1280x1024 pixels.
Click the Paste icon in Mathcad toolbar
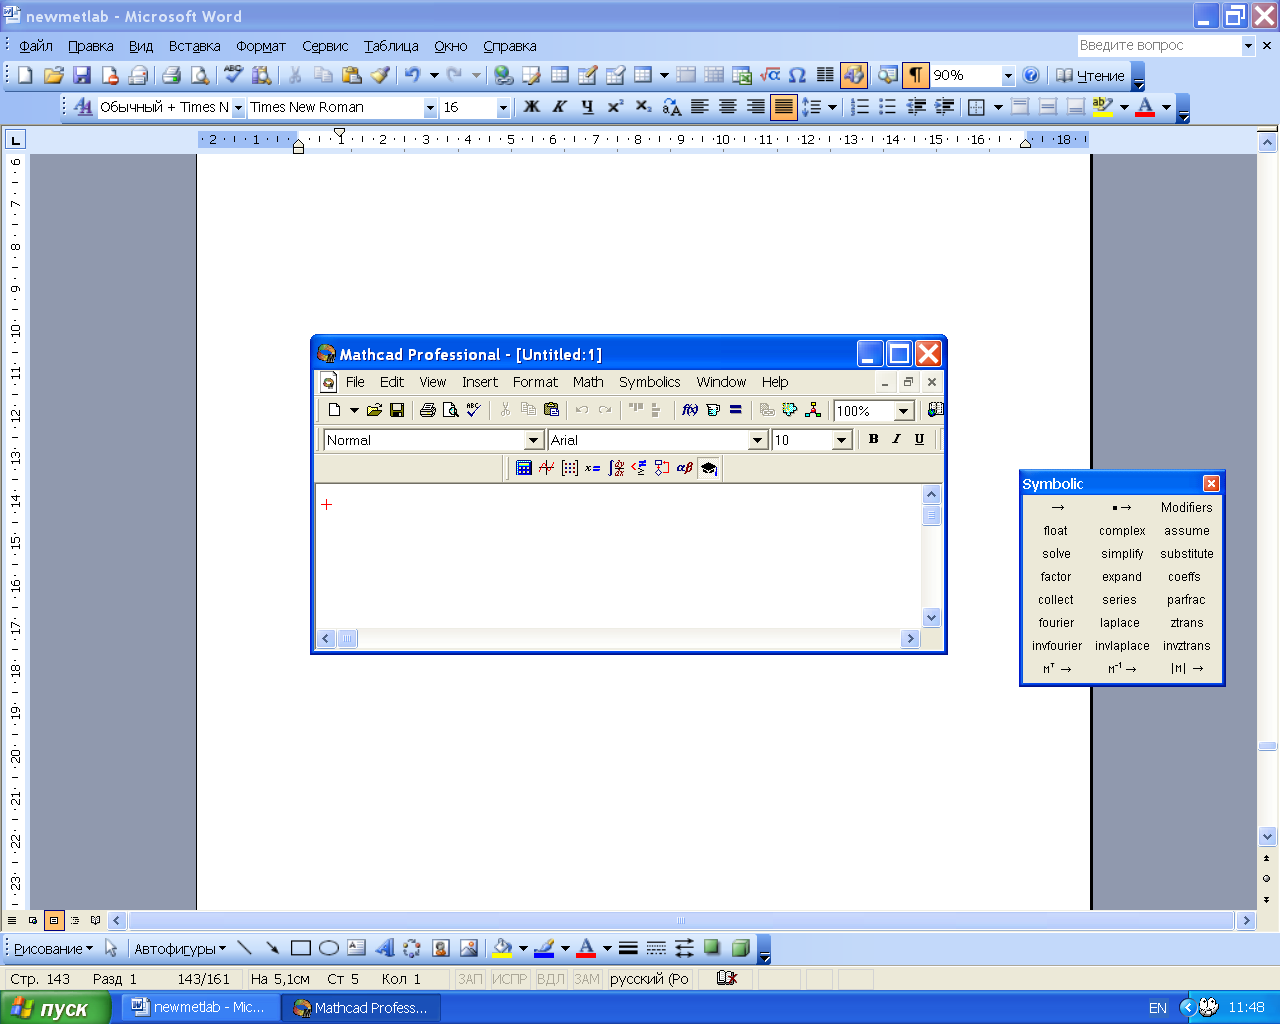[551, 410]
